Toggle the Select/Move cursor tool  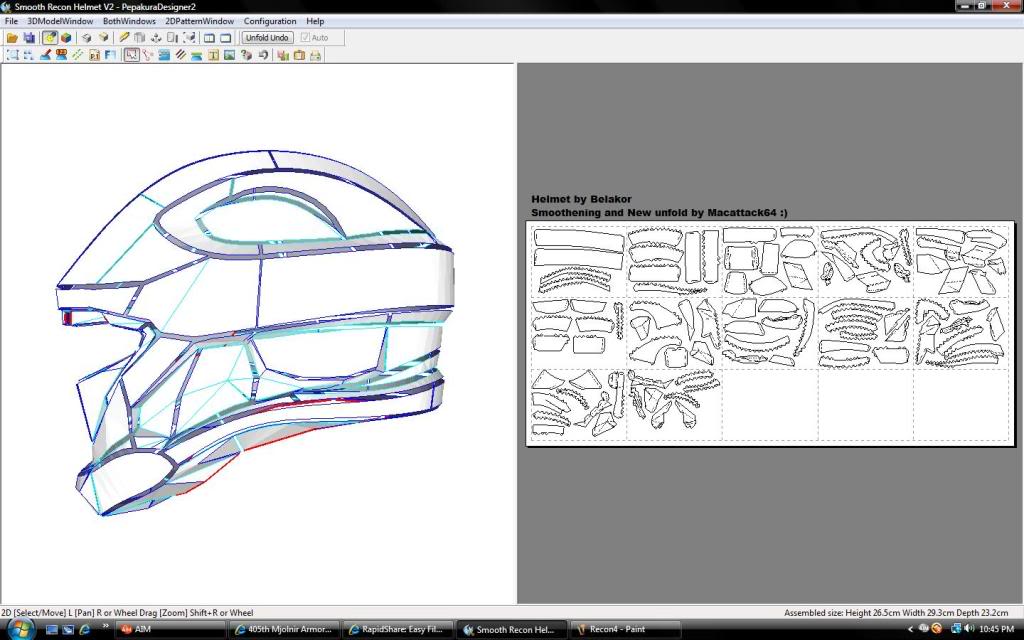click(131, 55)
